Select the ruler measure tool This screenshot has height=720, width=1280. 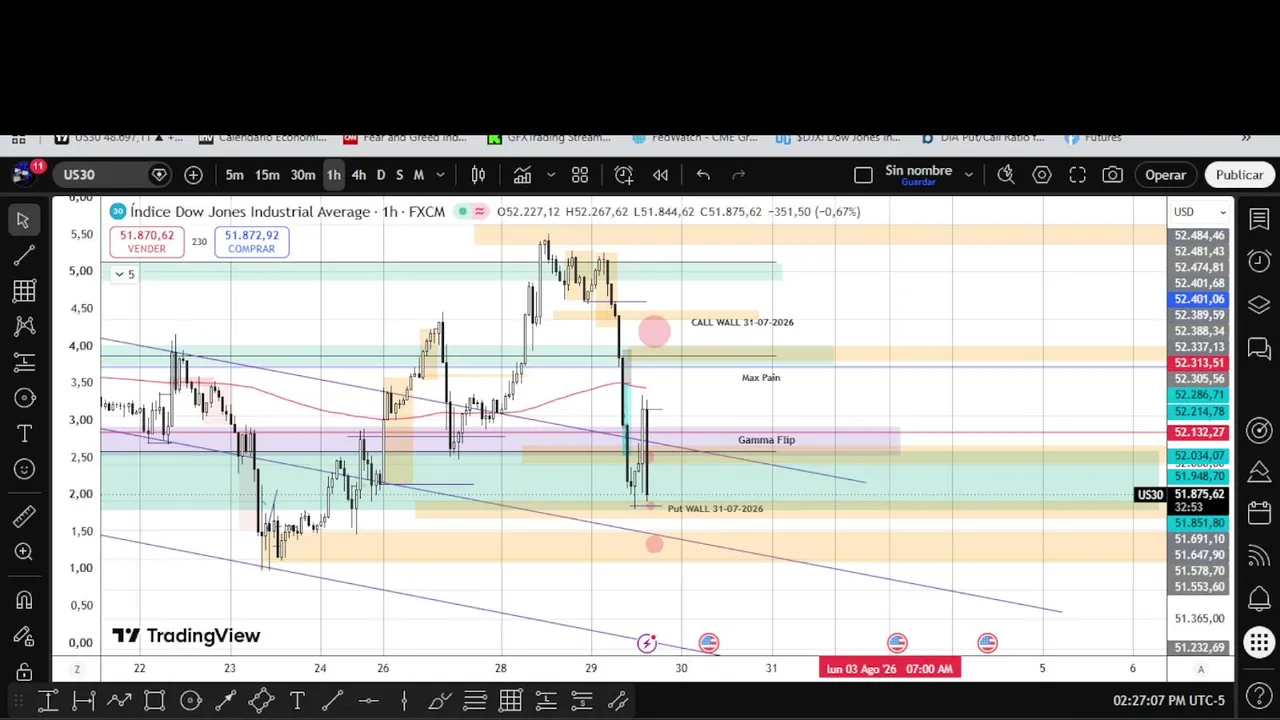pos(23,516)
